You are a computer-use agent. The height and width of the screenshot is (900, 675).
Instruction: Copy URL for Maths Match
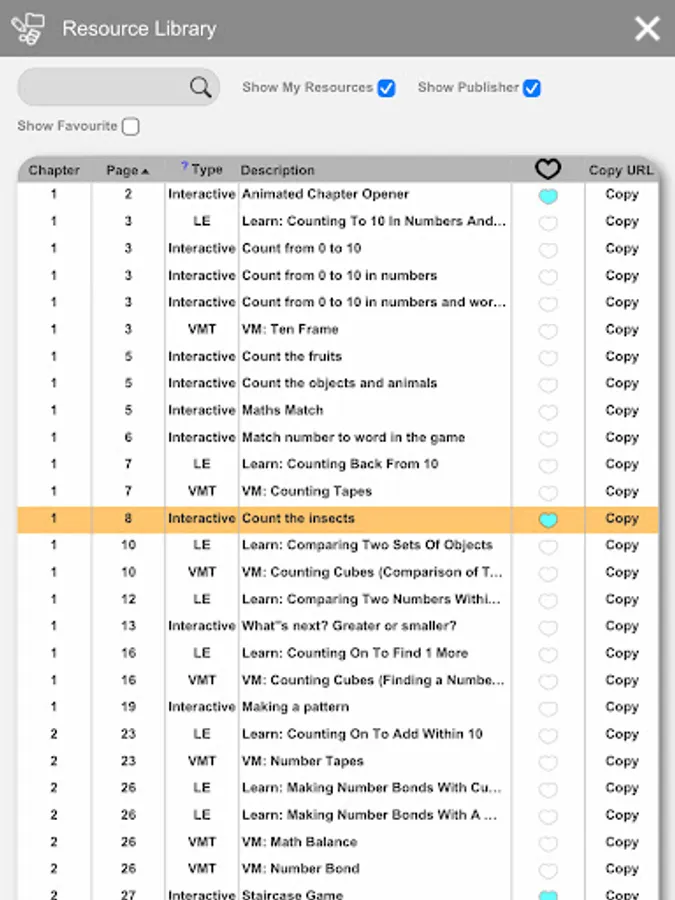tap(622, 410)
